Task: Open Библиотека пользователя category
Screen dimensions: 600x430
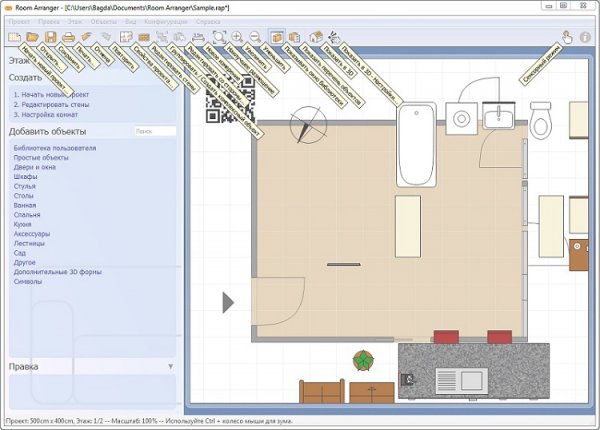Action: click(55, 148)
